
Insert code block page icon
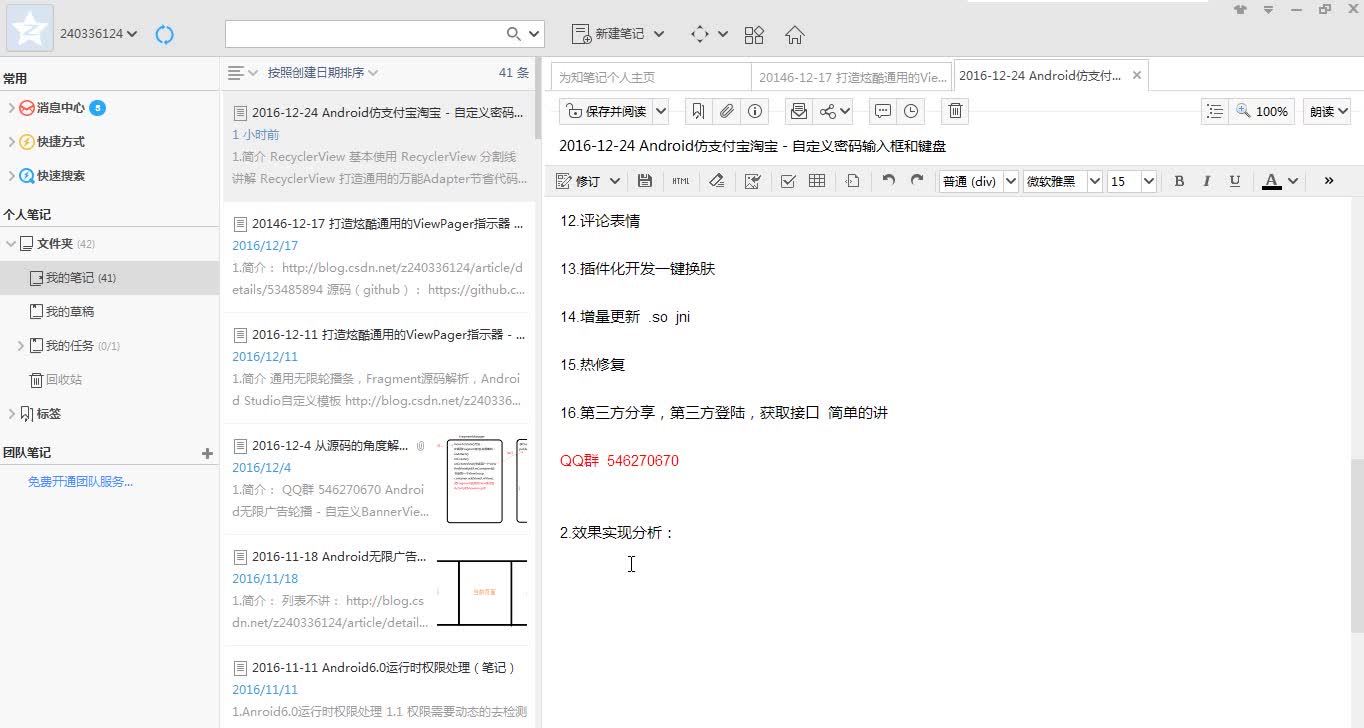[853, 181]
